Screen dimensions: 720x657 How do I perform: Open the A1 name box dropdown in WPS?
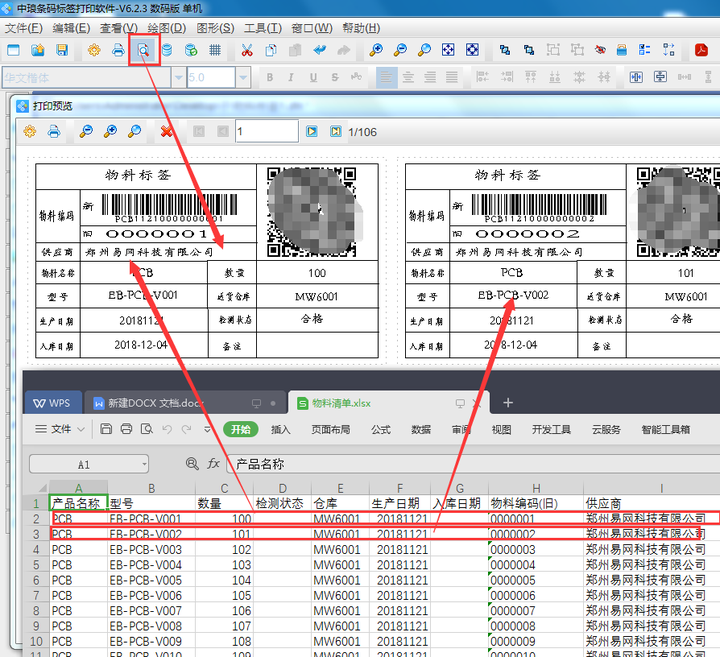click(x=145, y=464)
